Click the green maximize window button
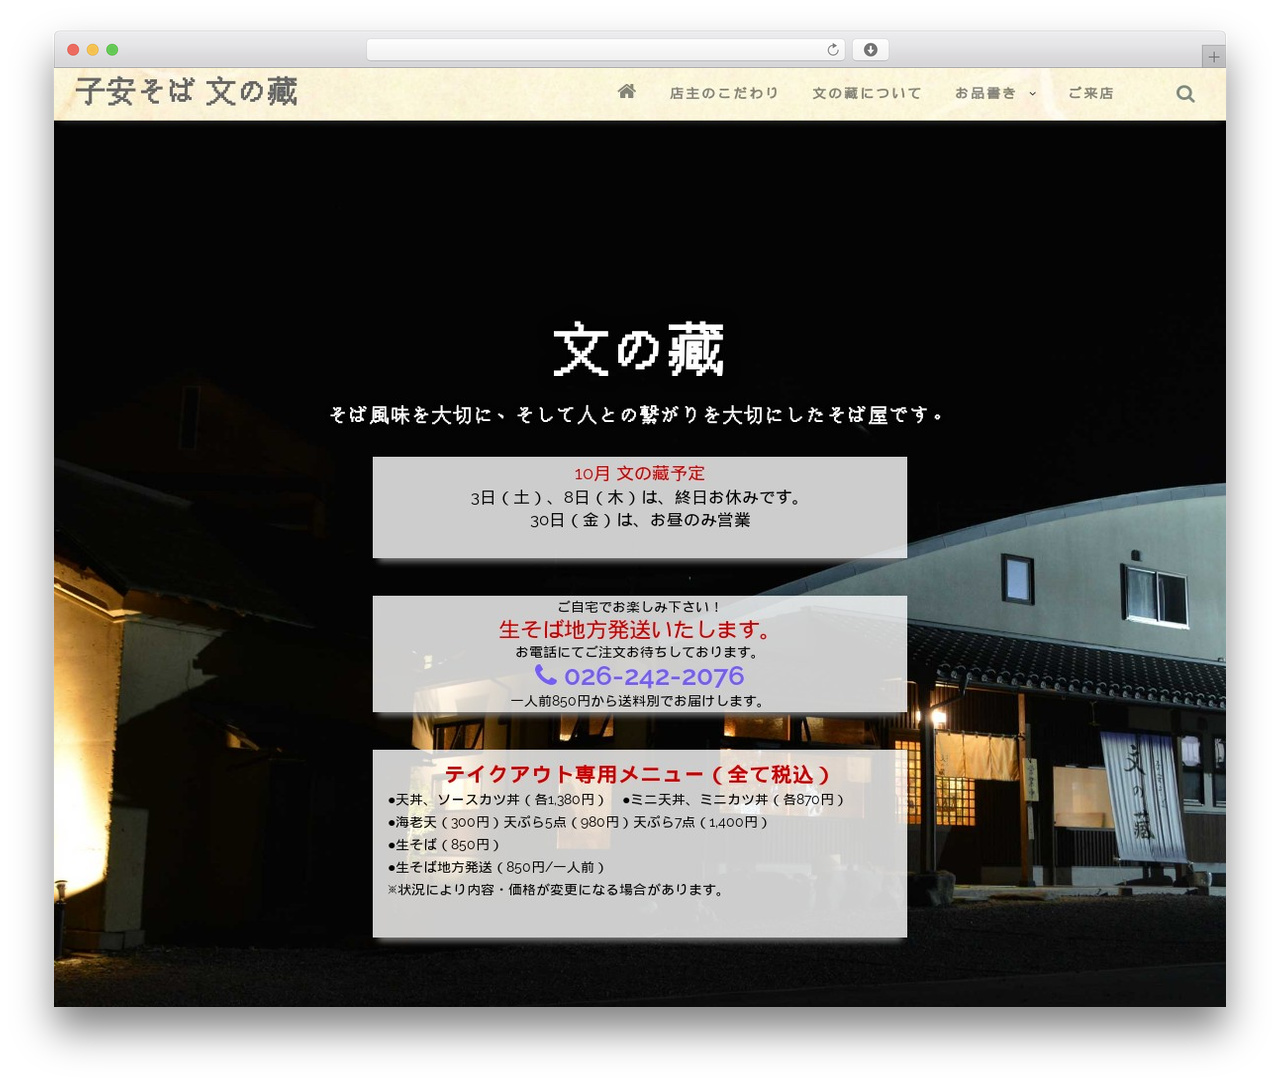Screen dimensions: 1280x1084 (x=112, y=50)
